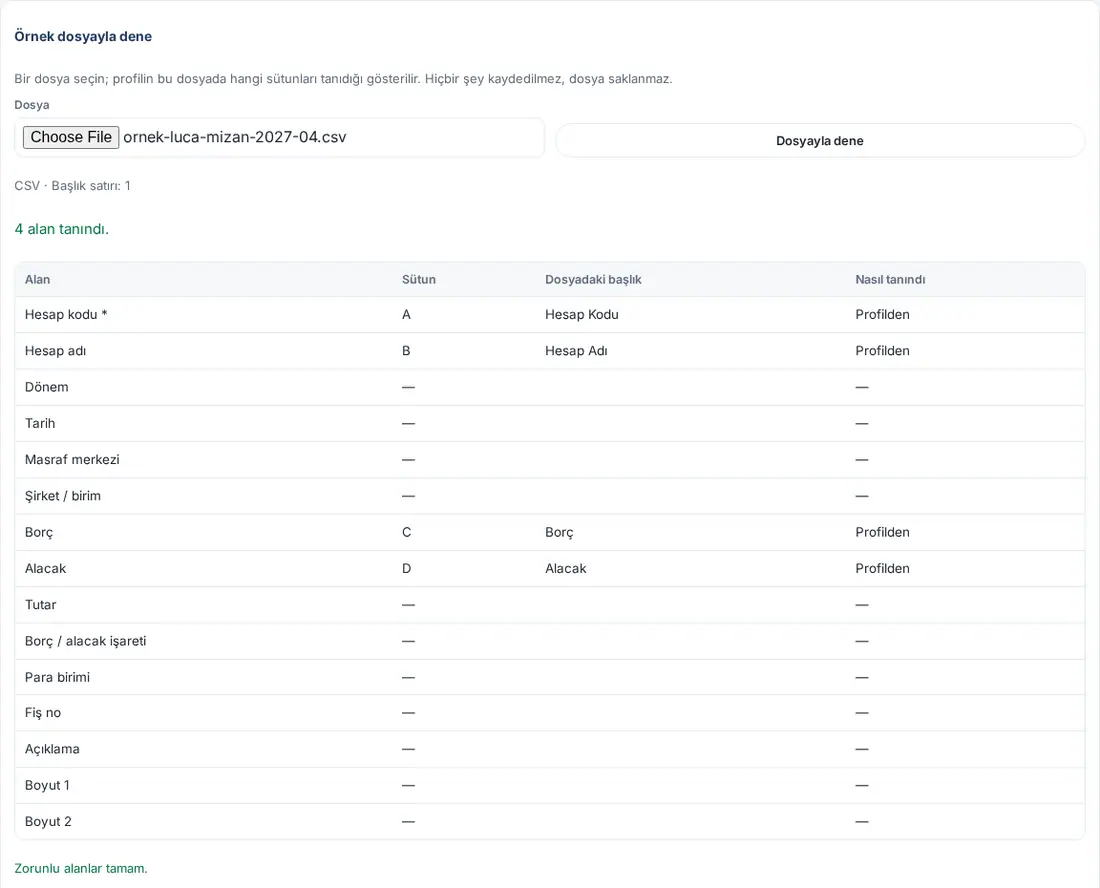Click the Alacak header text in file column
This screenshot has width=1100, height=888.
(x=565, y=568)
